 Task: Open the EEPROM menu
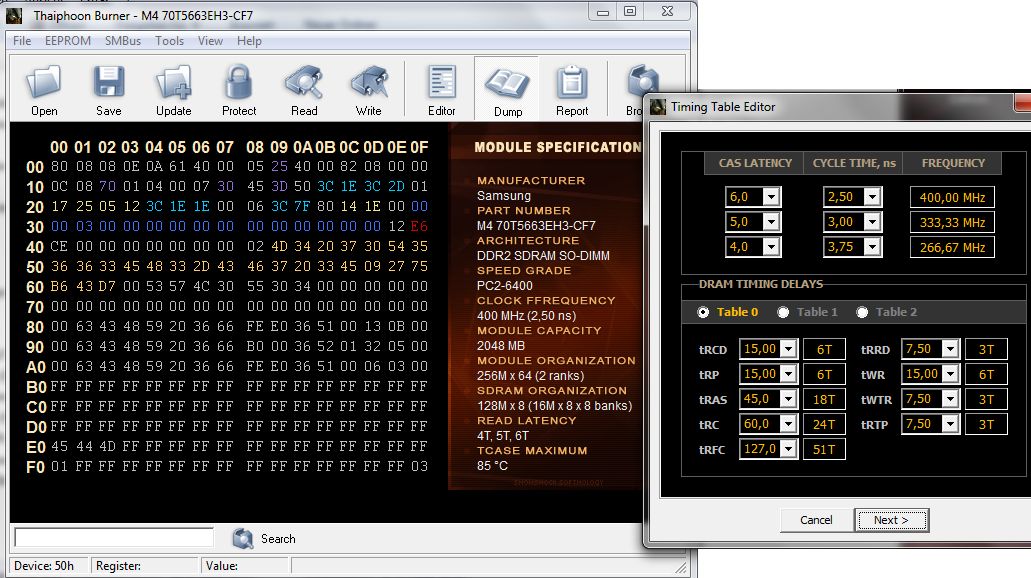pos(68,41)
